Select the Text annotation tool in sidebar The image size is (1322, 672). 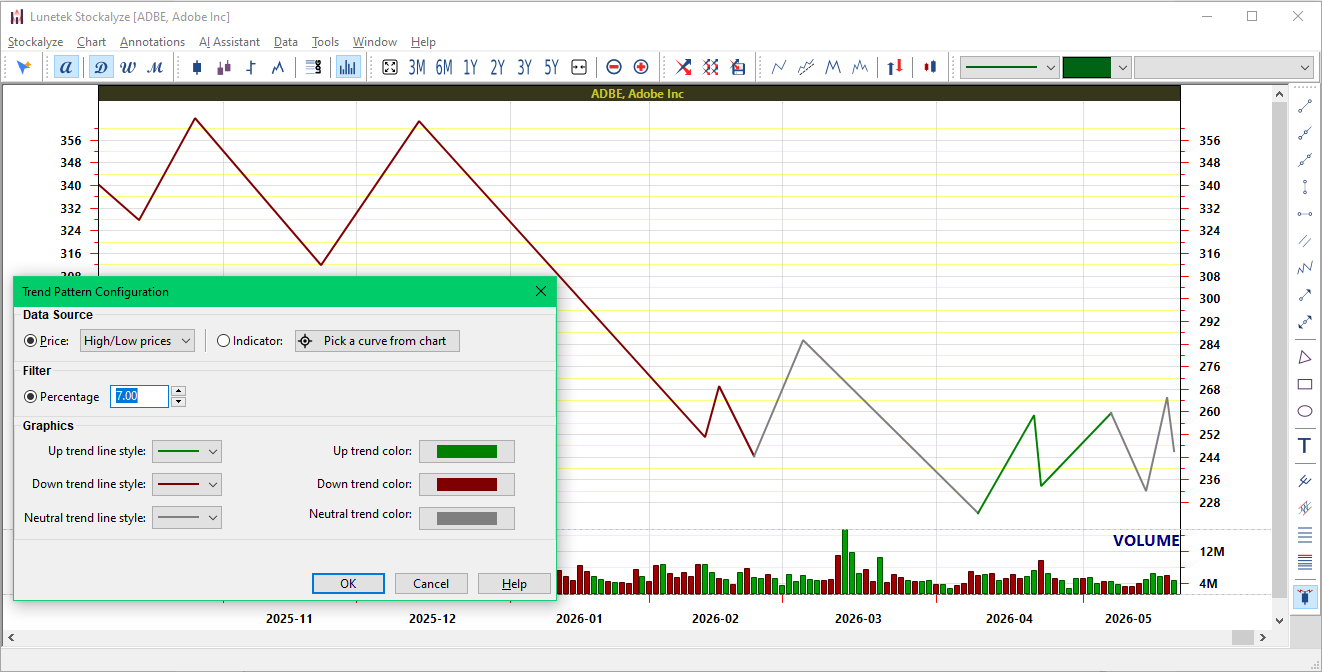coord(1304,446)
